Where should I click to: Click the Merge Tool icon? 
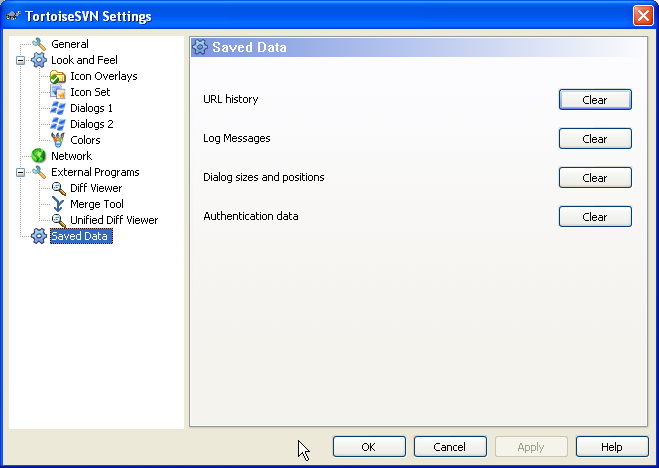pyautogui.click(x=58, y=204)
